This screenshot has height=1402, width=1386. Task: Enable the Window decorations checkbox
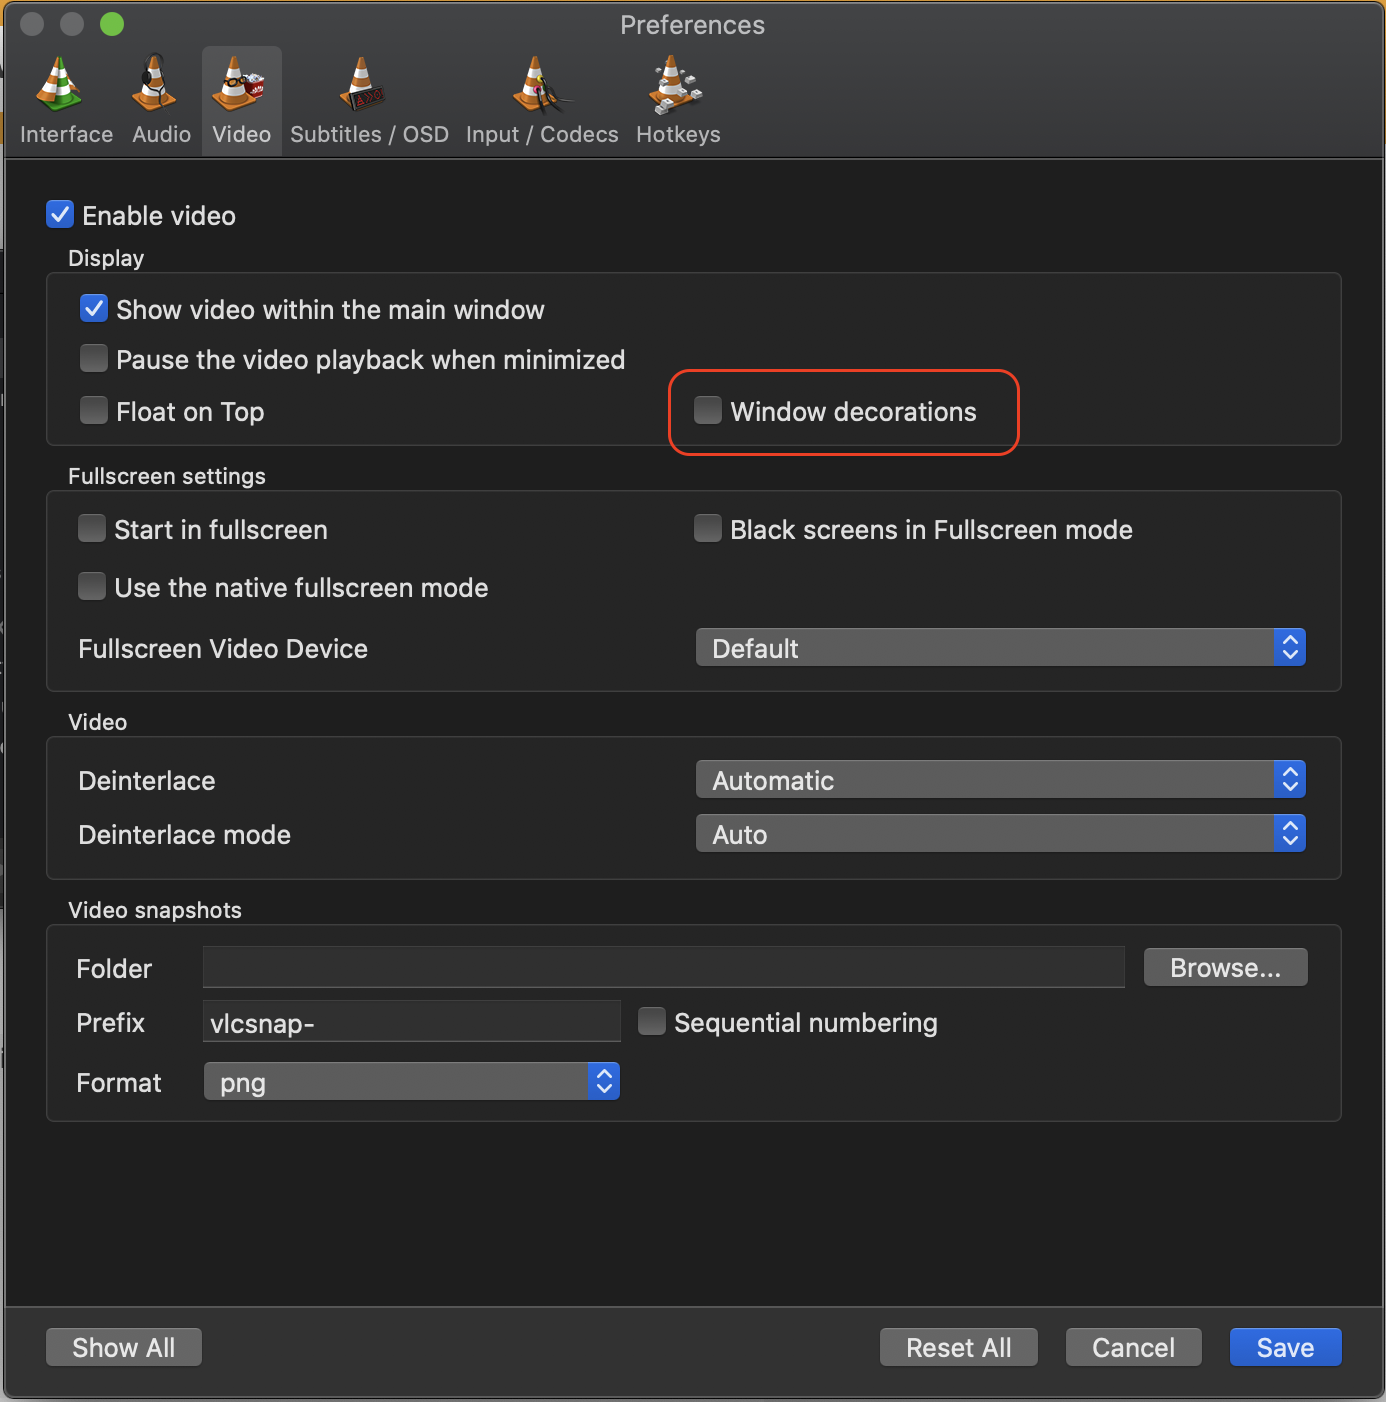pyautogui.click(x=708, y=410)
